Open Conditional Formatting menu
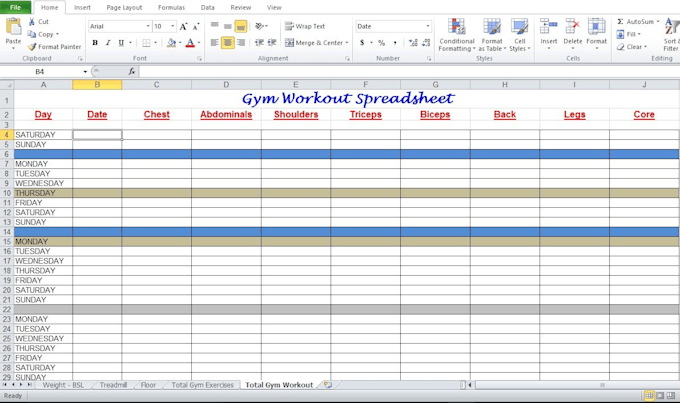The image size is (680, 403). click(457, 35)
